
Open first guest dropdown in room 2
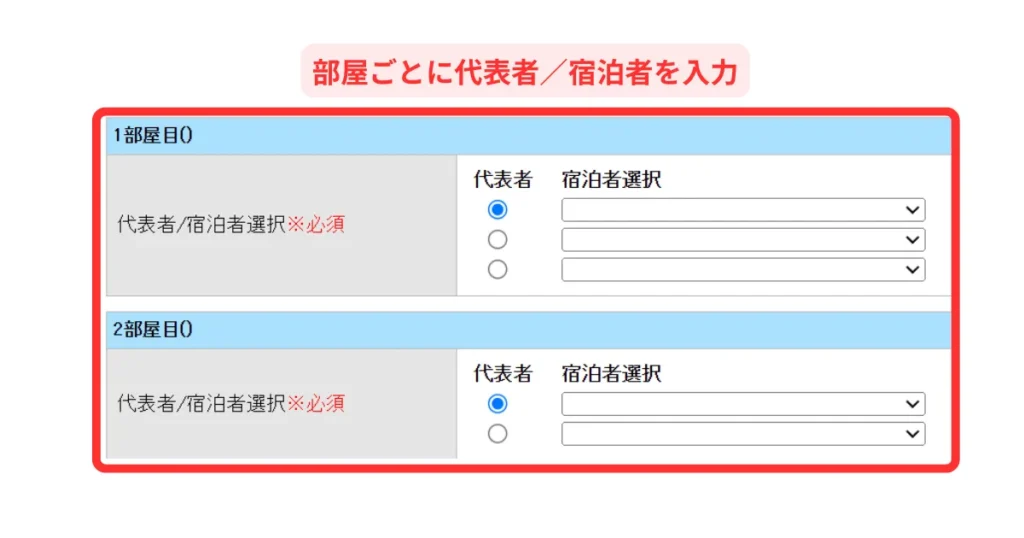click(x=743, y=404)
